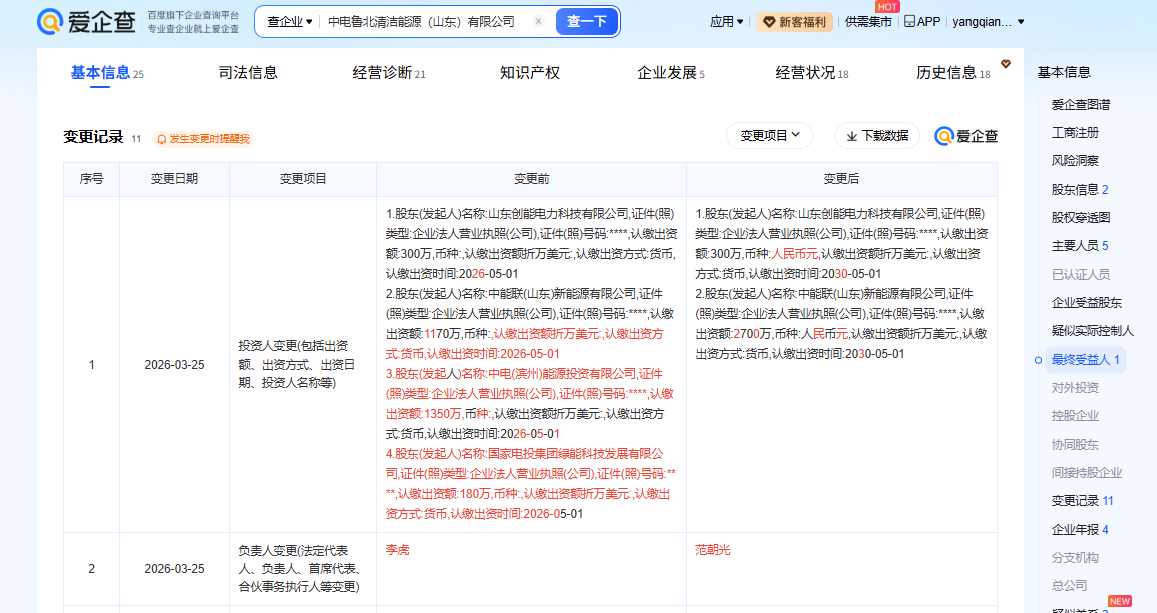Click the 查一下 search button
Image resolution: width=1157 pixels, height=613 pixels.
pyautogui.click(x=586, y=21)
